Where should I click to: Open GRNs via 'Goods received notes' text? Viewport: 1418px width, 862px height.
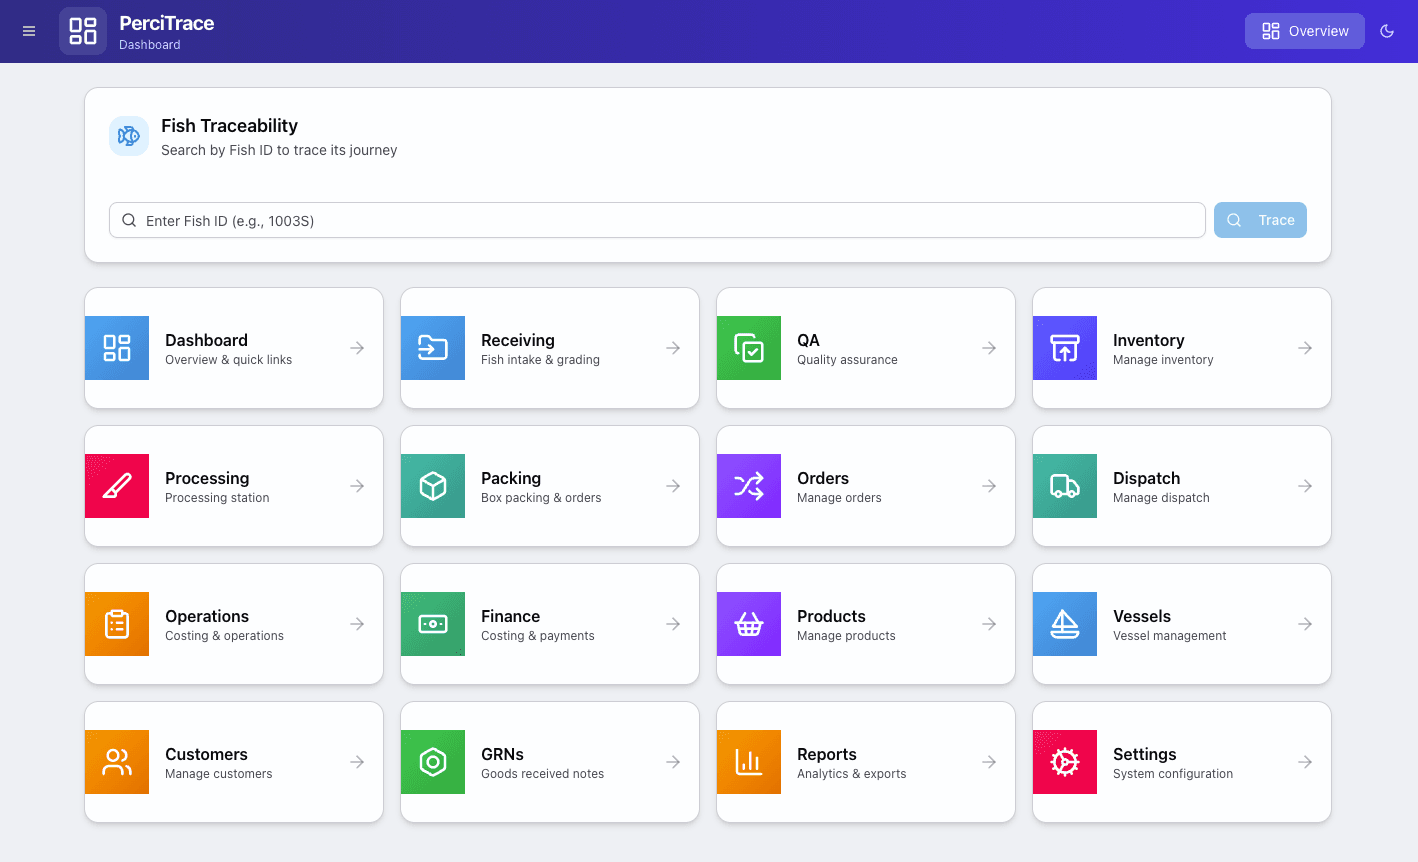point(542,774)
